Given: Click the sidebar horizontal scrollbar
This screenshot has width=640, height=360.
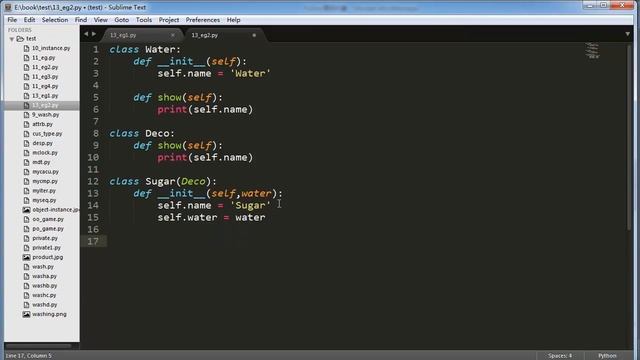Looking at the screenshot, I should pos(38,346).
